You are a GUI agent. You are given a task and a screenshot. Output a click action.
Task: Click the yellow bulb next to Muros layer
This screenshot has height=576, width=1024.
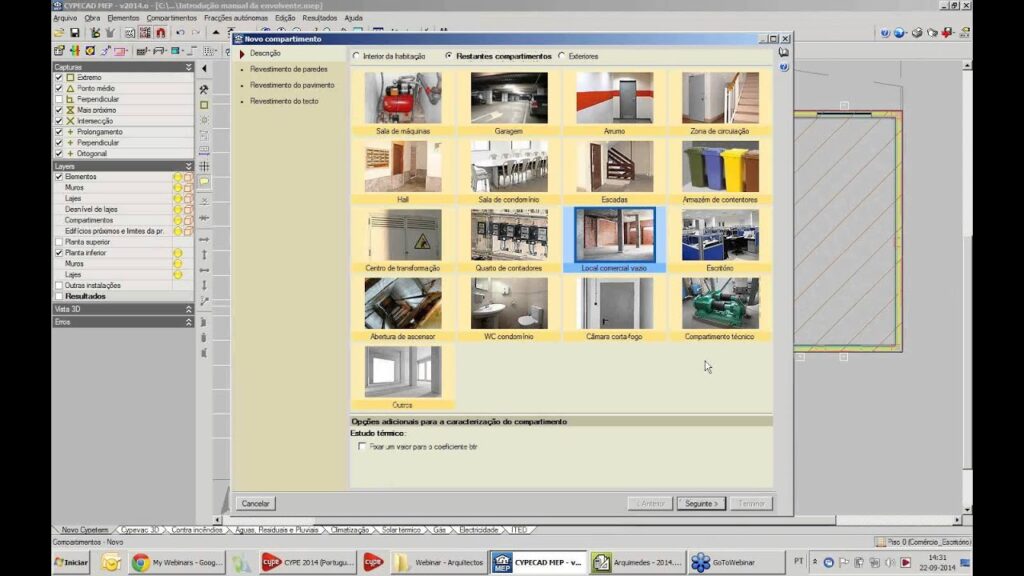178,187
